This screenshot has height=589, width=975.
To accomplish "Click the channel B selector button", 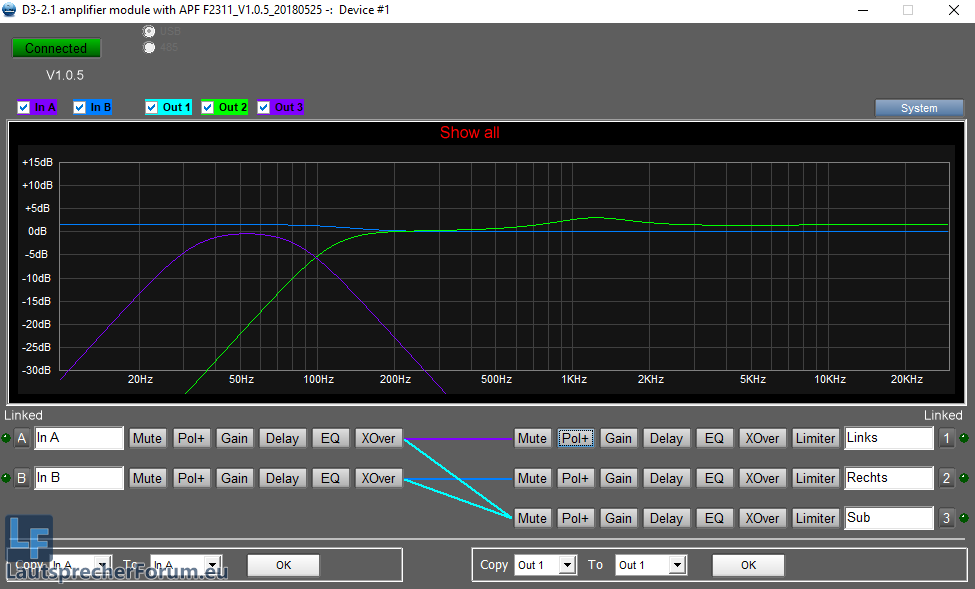I will (x=22, y=478).
